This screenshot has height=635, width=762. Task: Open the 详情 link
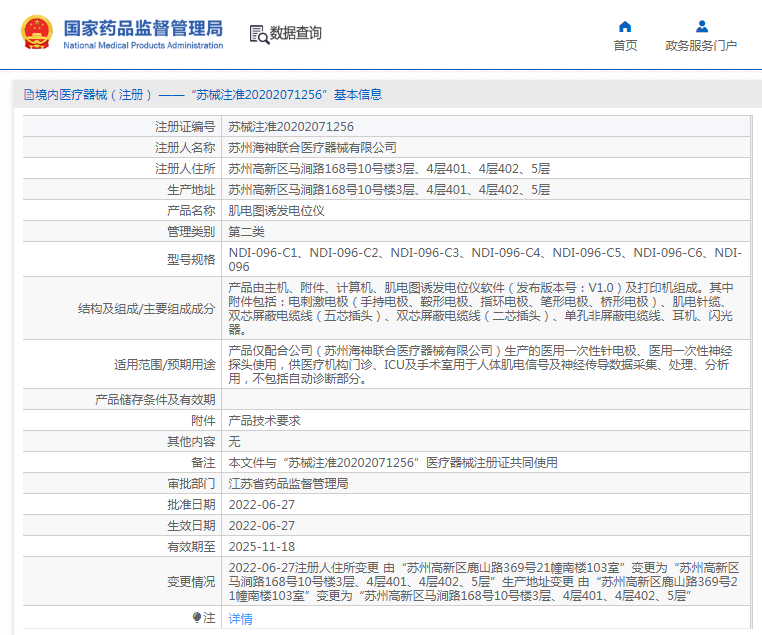(x=241, y=618)
